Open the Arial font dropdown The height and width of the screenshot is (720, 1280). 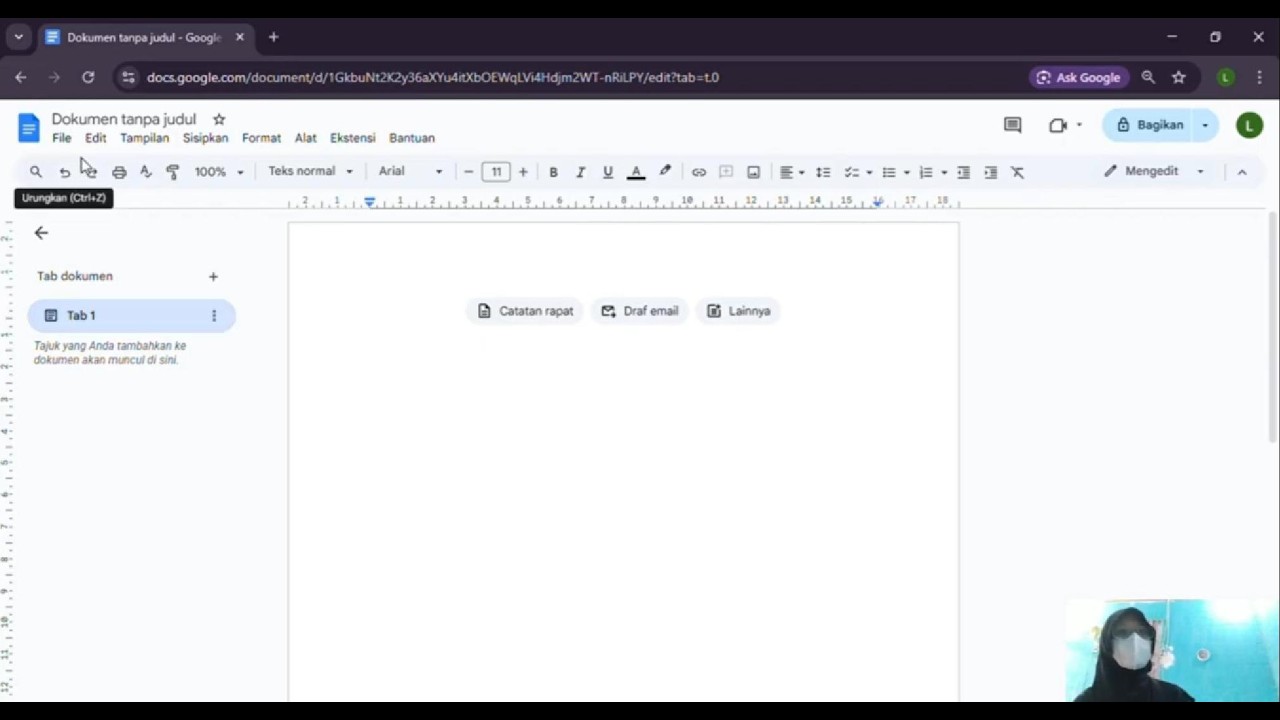point(410,171)
